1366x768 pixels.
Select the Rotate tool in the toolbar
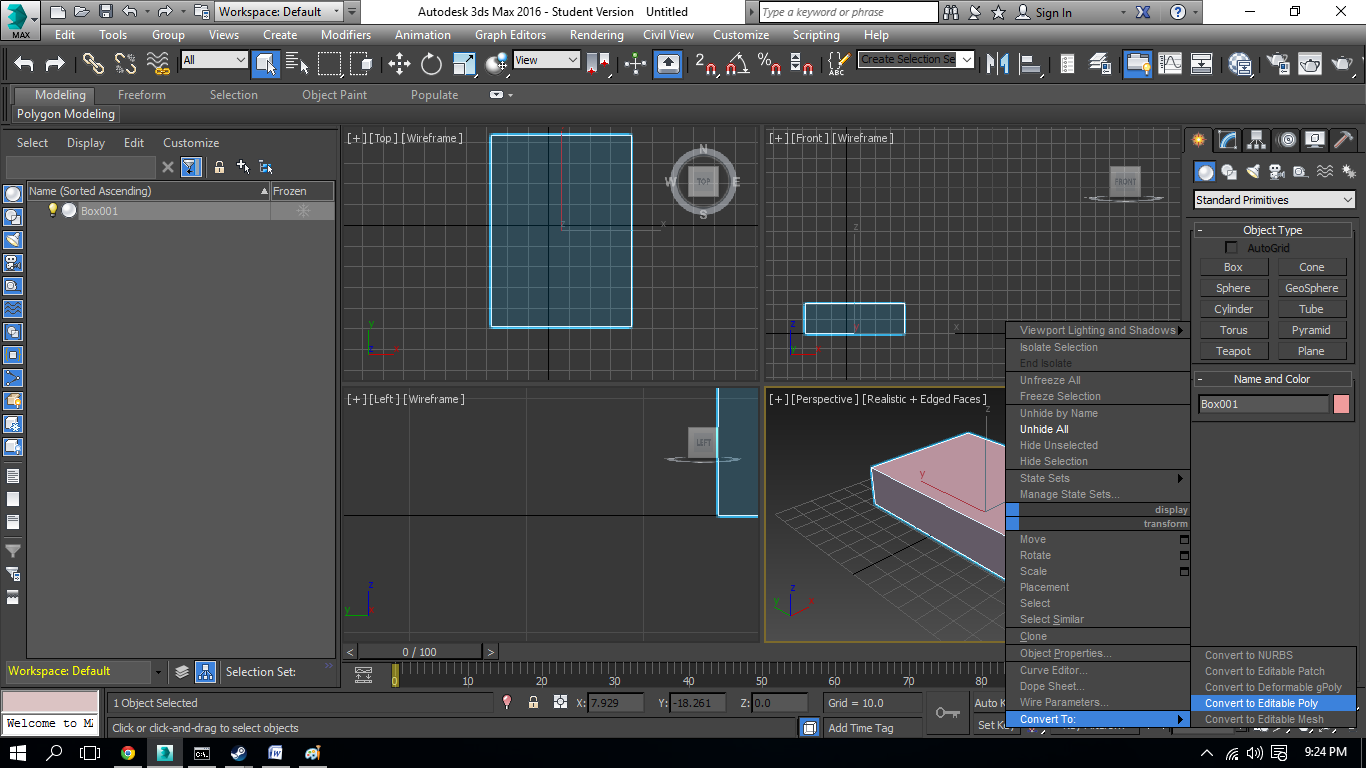tap(431, 64)
